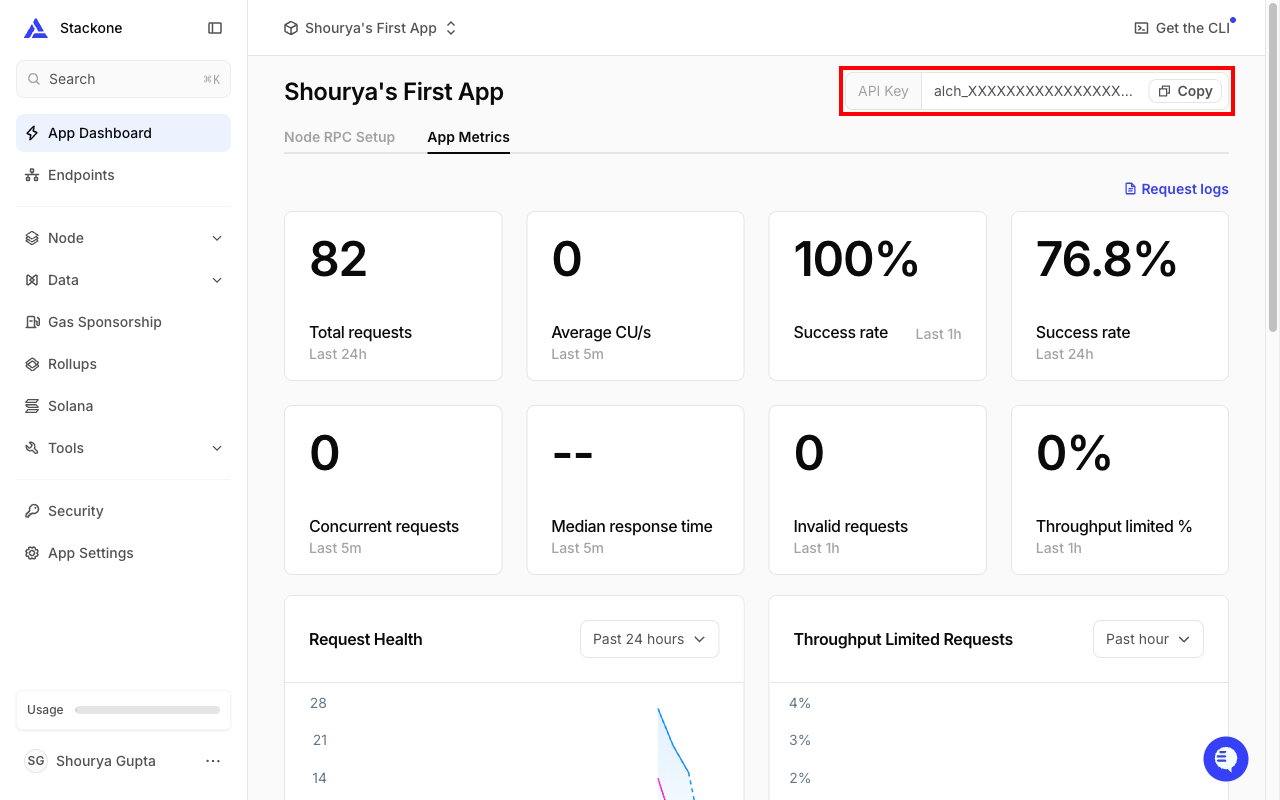Click the Data sidebar icon

(32, 280)
